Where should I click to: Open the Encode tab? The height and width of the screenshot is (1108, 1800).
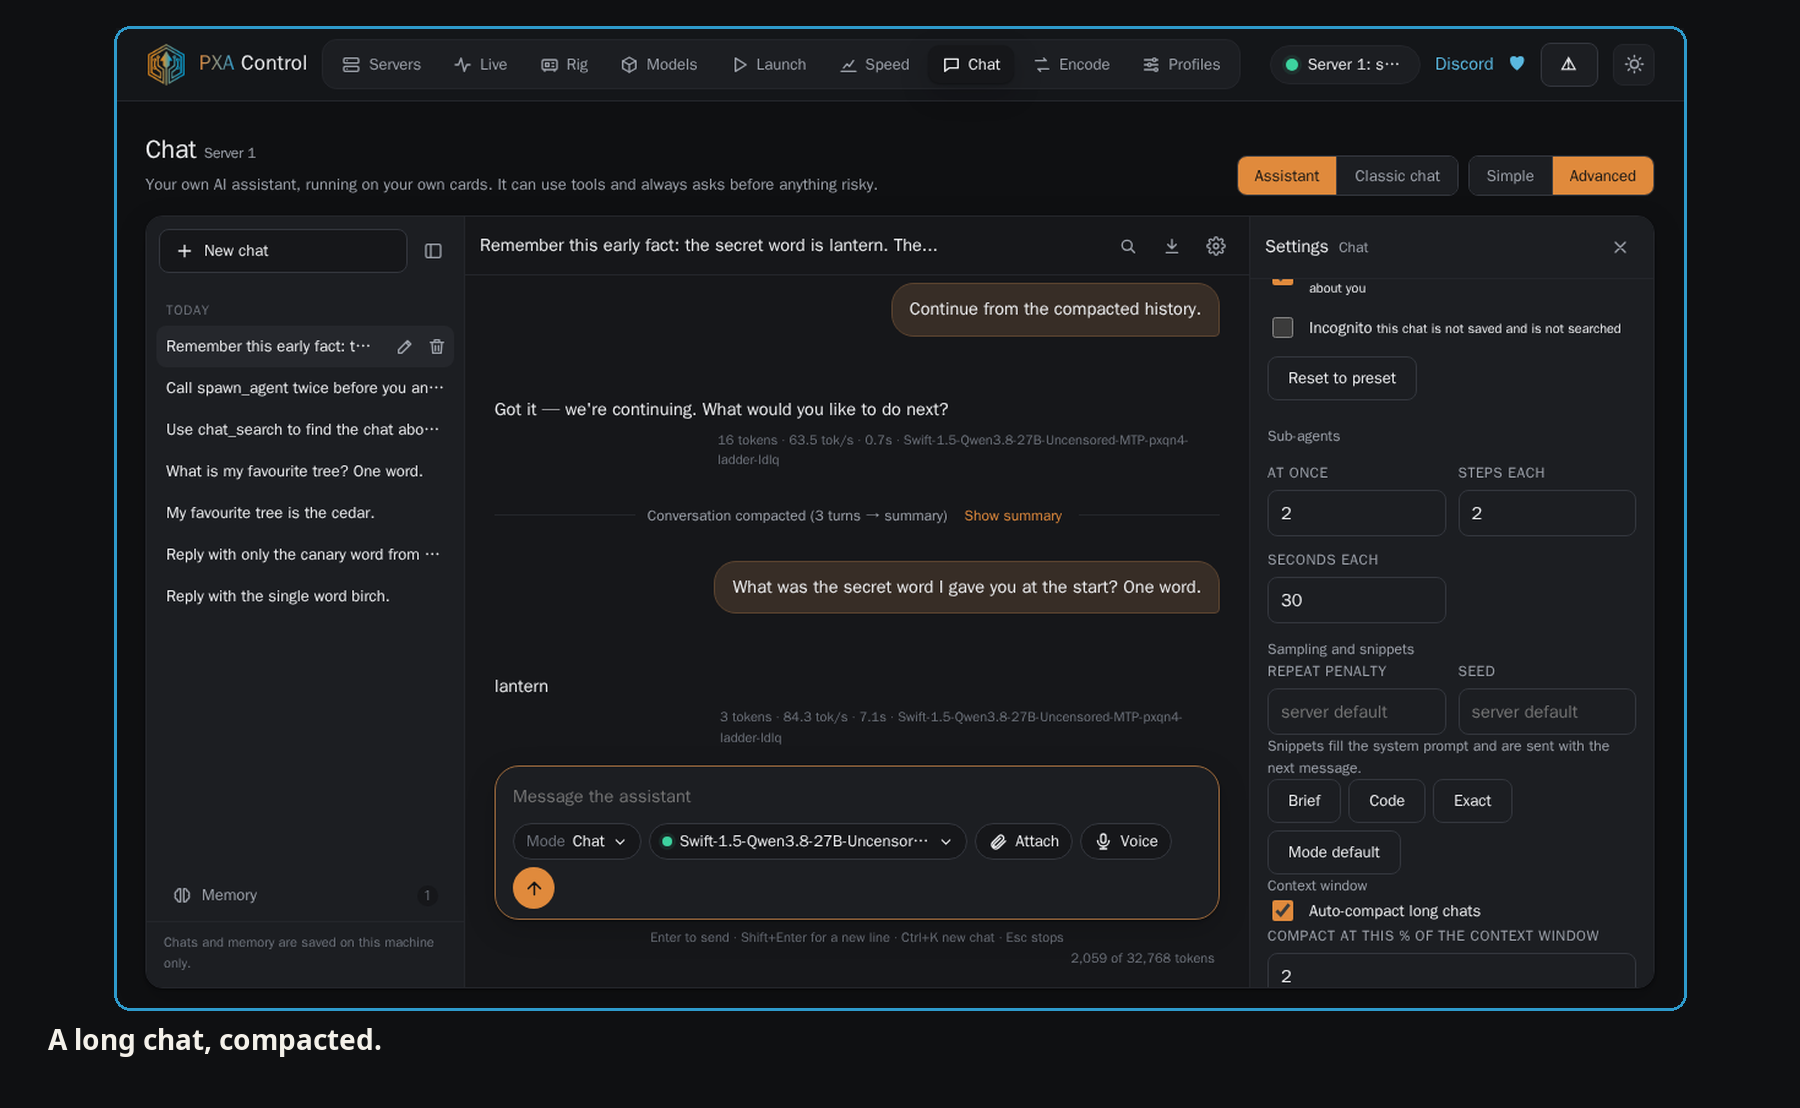1071,64
